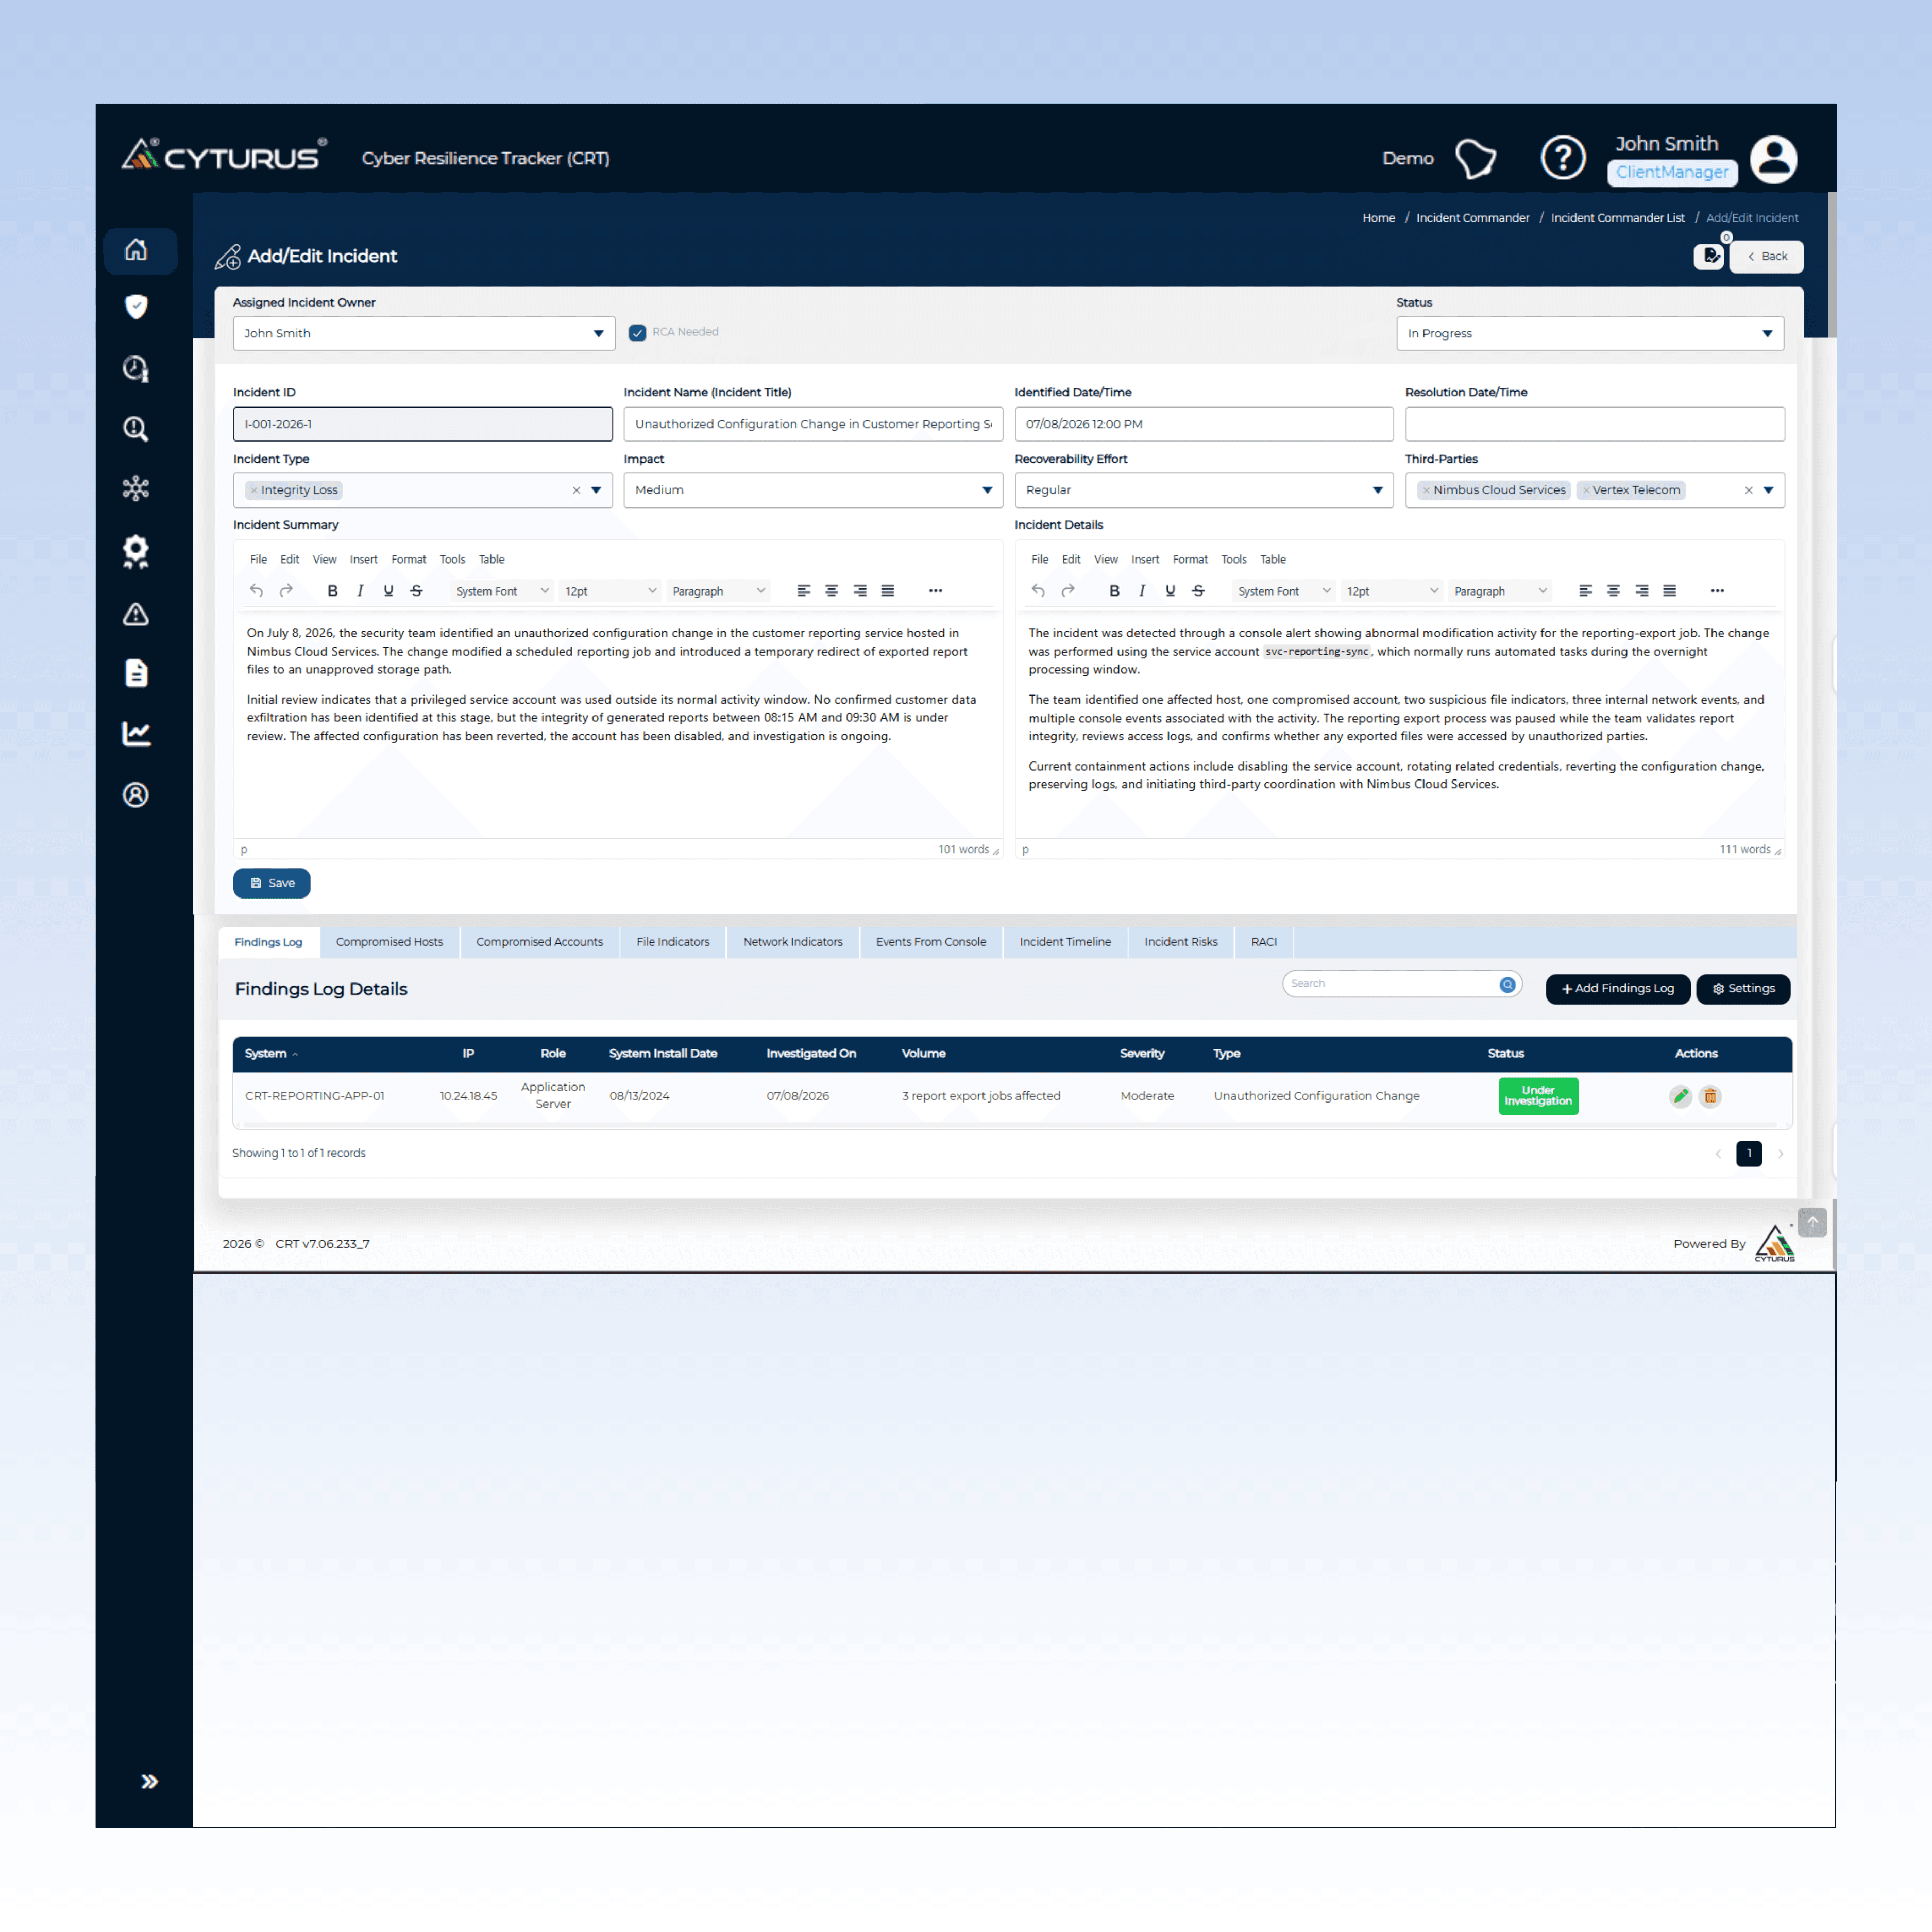The image size is (1932, 1932).
Task: Switch to Incident Timeline tab
Action: tap(1065, 942)
